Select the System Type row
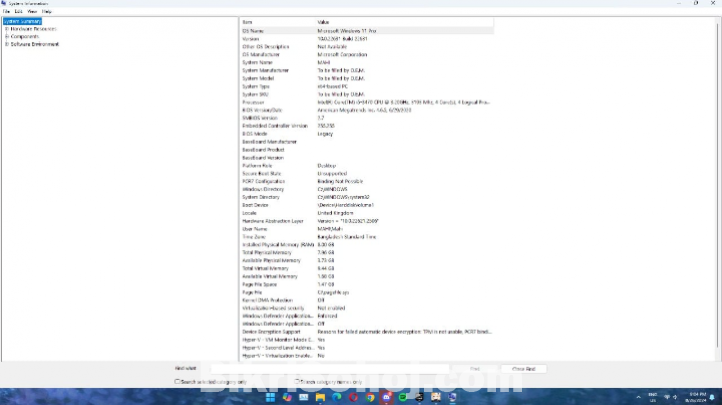Image resolution: width=722 pixels, height=405 pixels. [x=367, y=86]
